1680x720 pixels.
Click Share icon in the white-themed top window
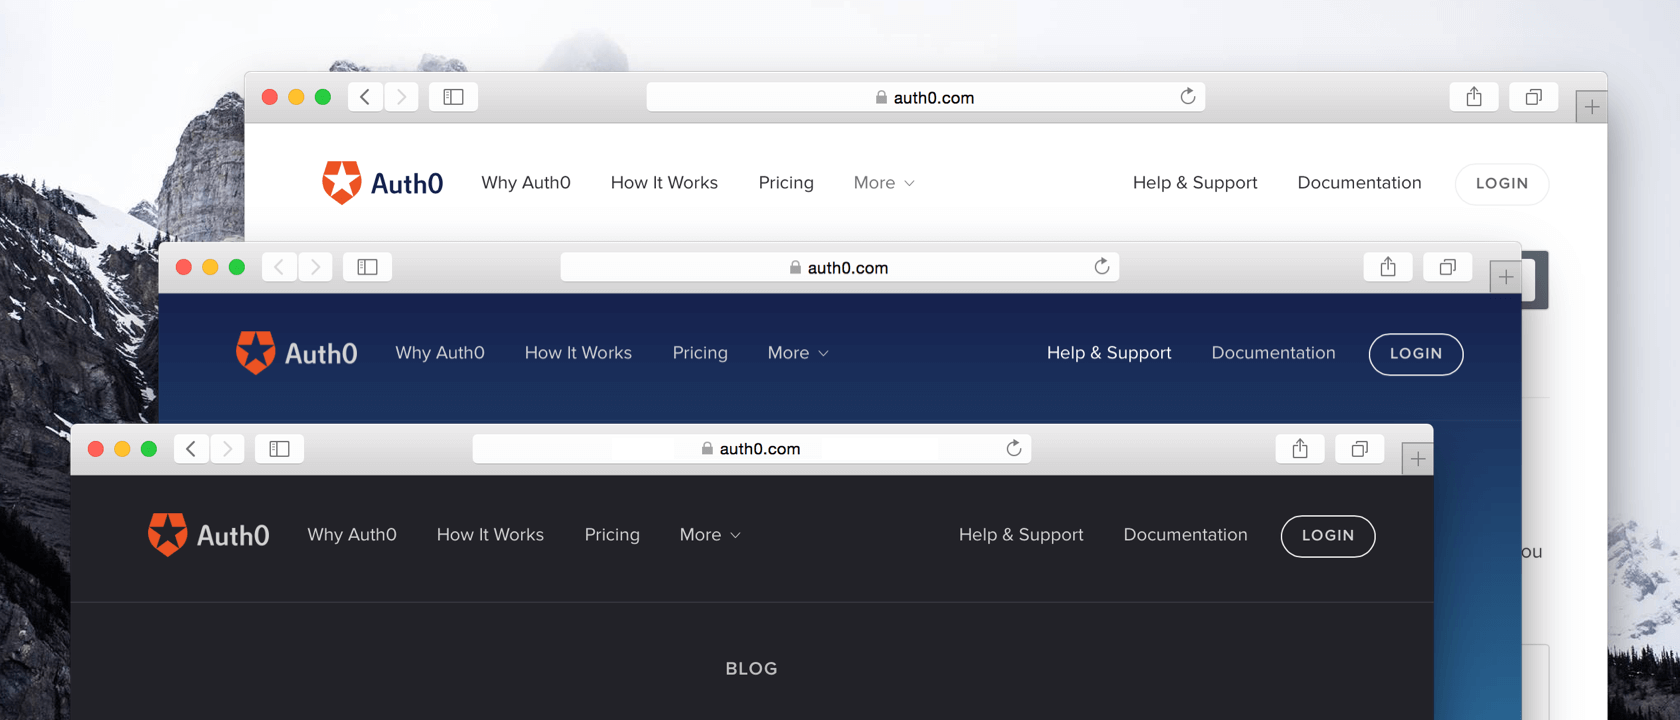pyautogui.click(x=1474, y=97)
